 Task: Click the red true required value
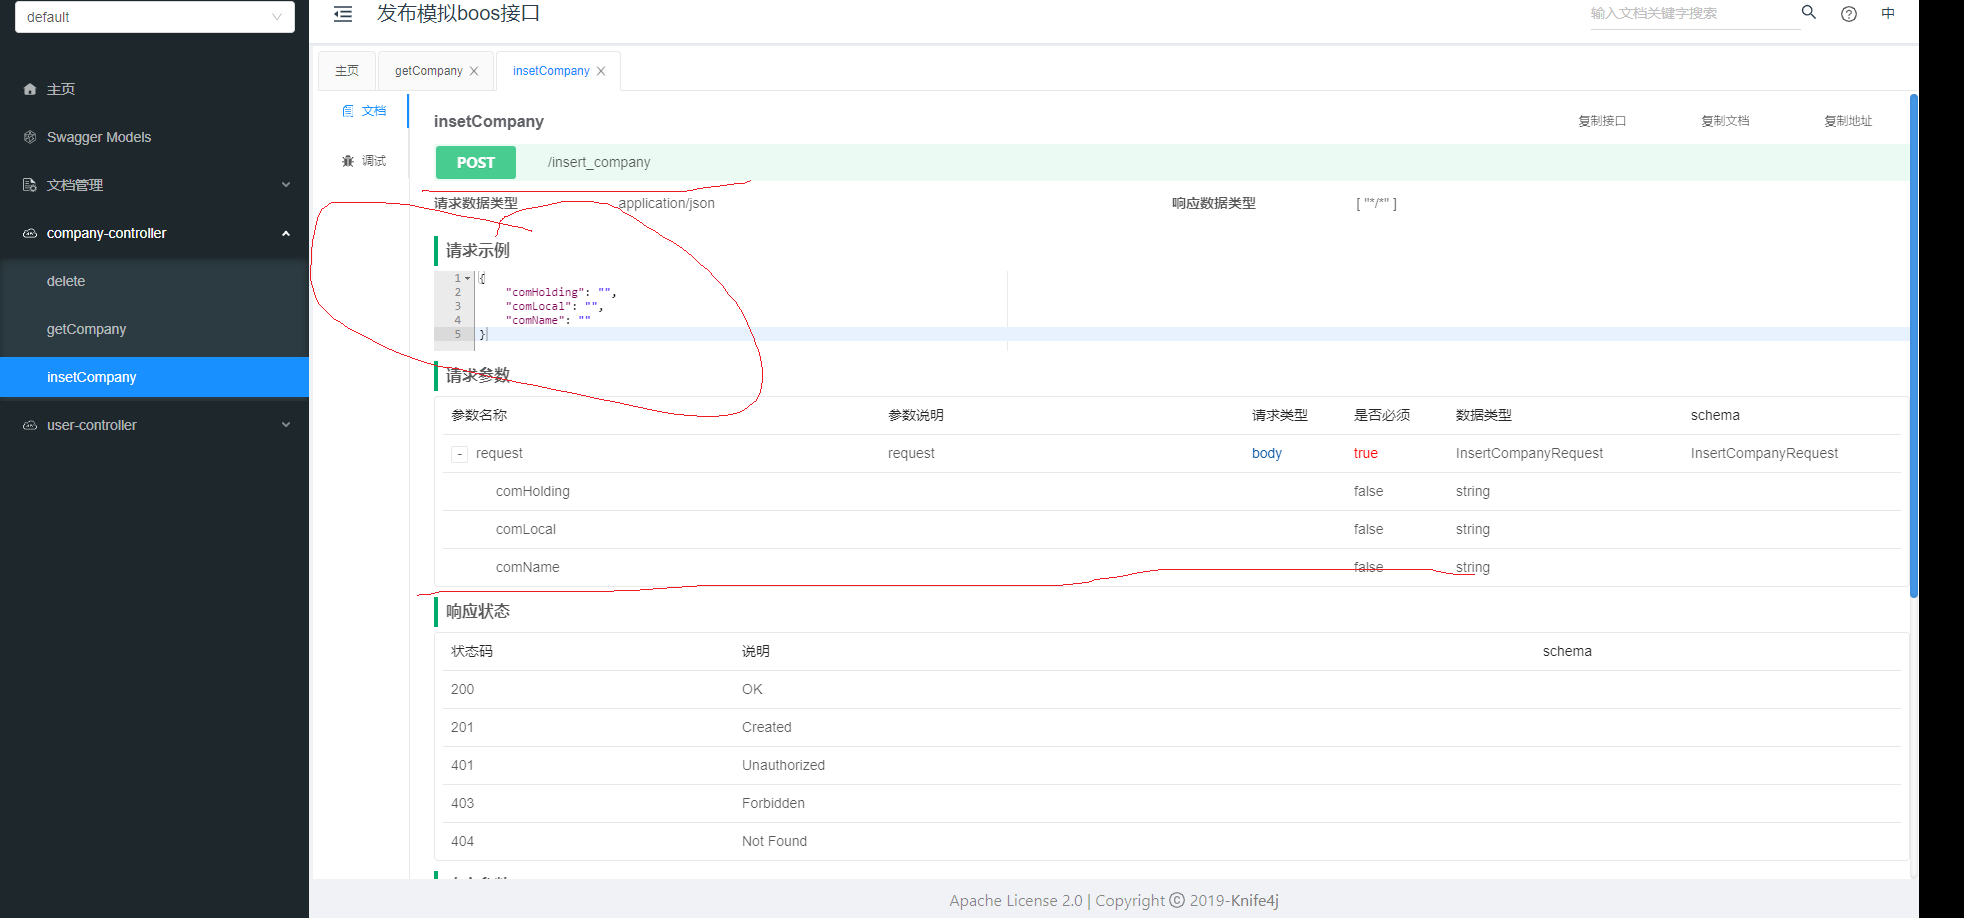[1366, 453]
